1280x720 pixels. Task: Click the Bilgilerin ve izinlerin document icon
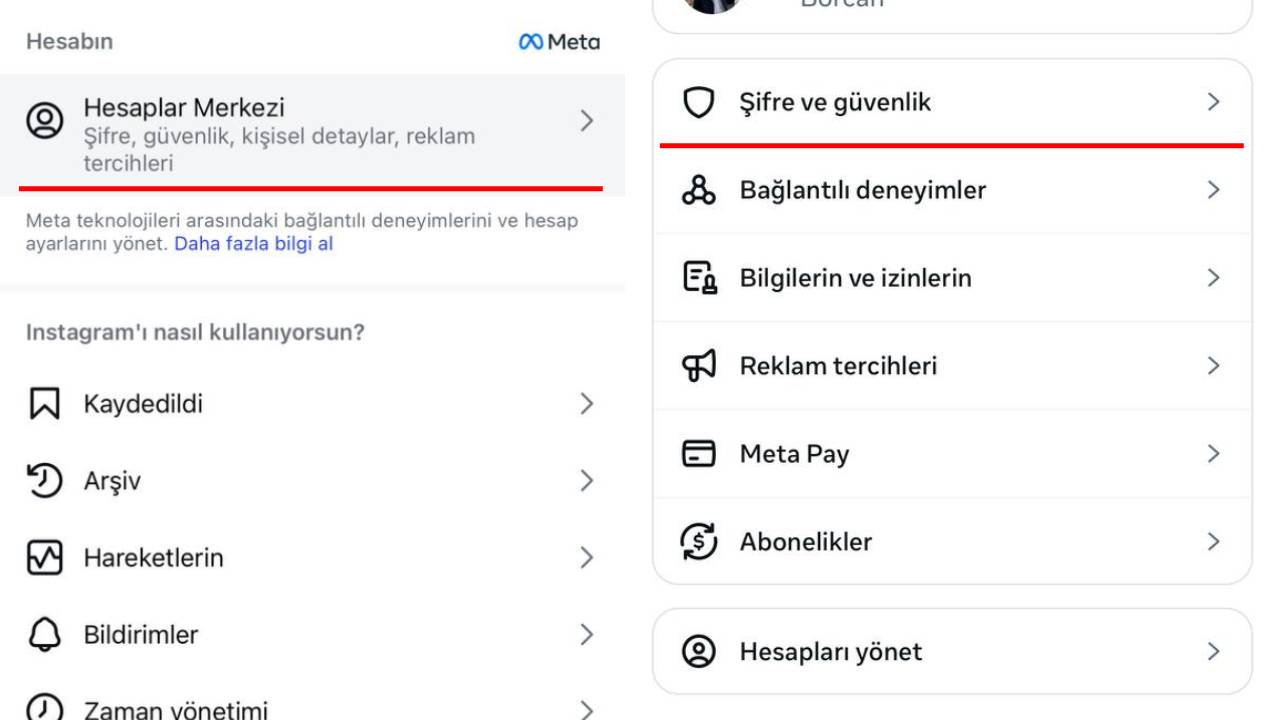(700, 277)
